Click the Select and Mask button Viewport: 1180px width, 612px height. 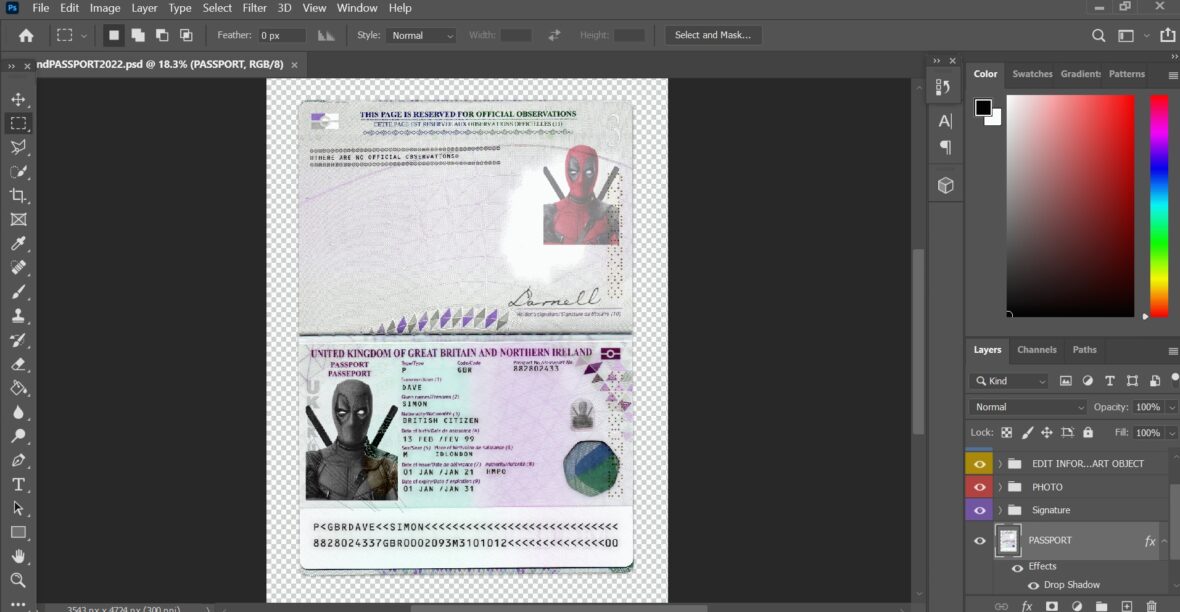tap(713, 35)
